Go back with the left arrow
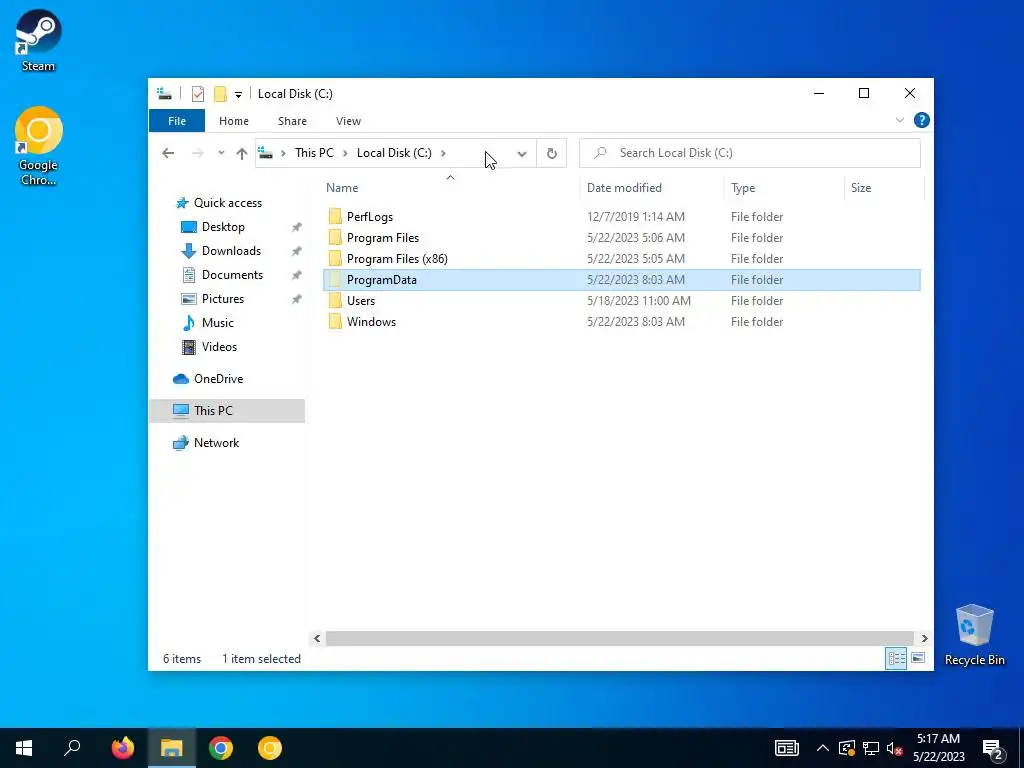 (168, 153)
